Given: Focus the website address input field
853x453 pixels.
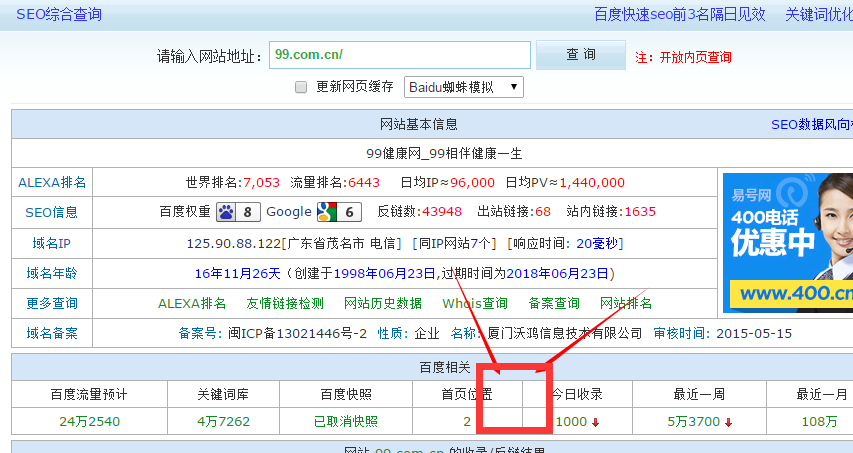Looking at the screenshot, I should click(399, 55).
